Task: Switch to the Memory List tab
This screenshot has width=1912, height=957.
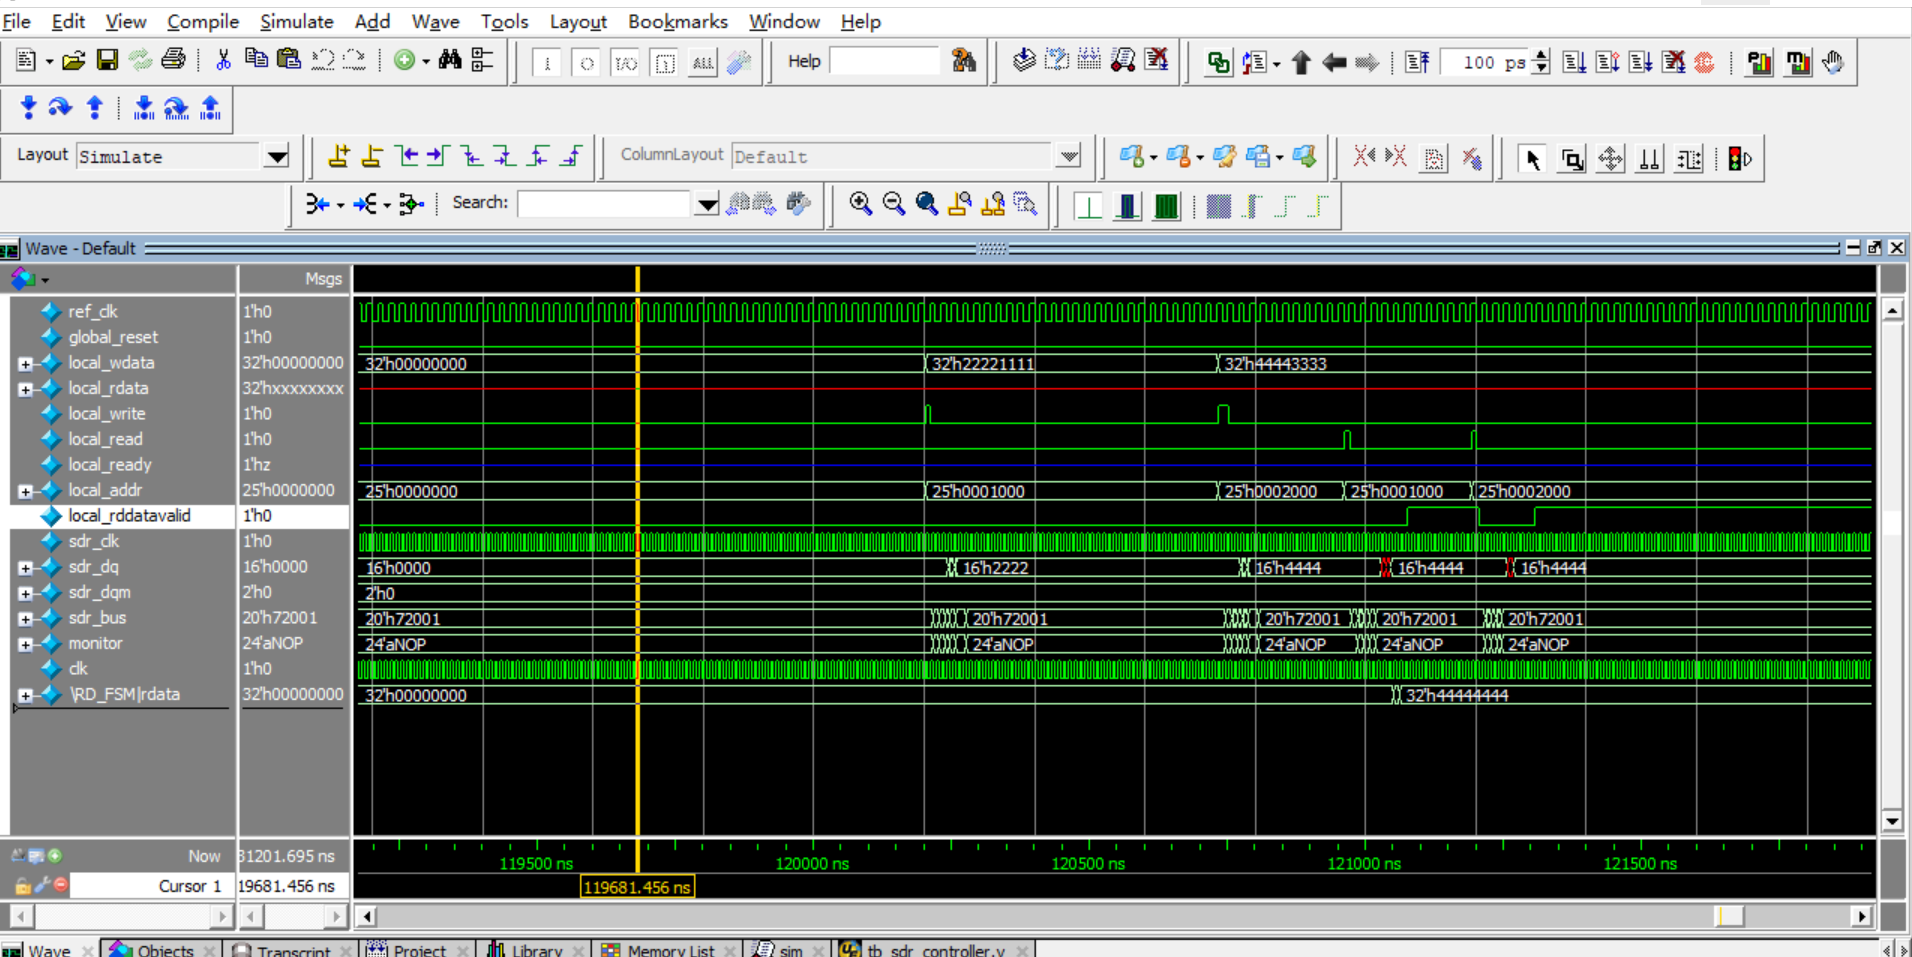Action: [670, 950]
